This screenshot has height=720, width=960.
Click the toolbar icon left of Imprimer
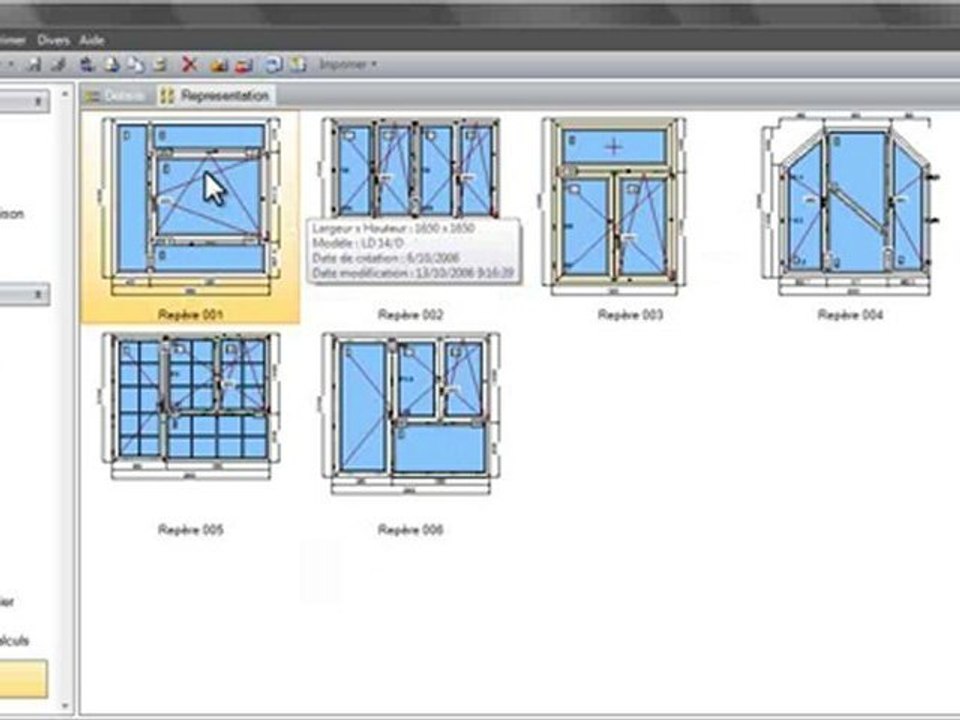click(298, 64)
